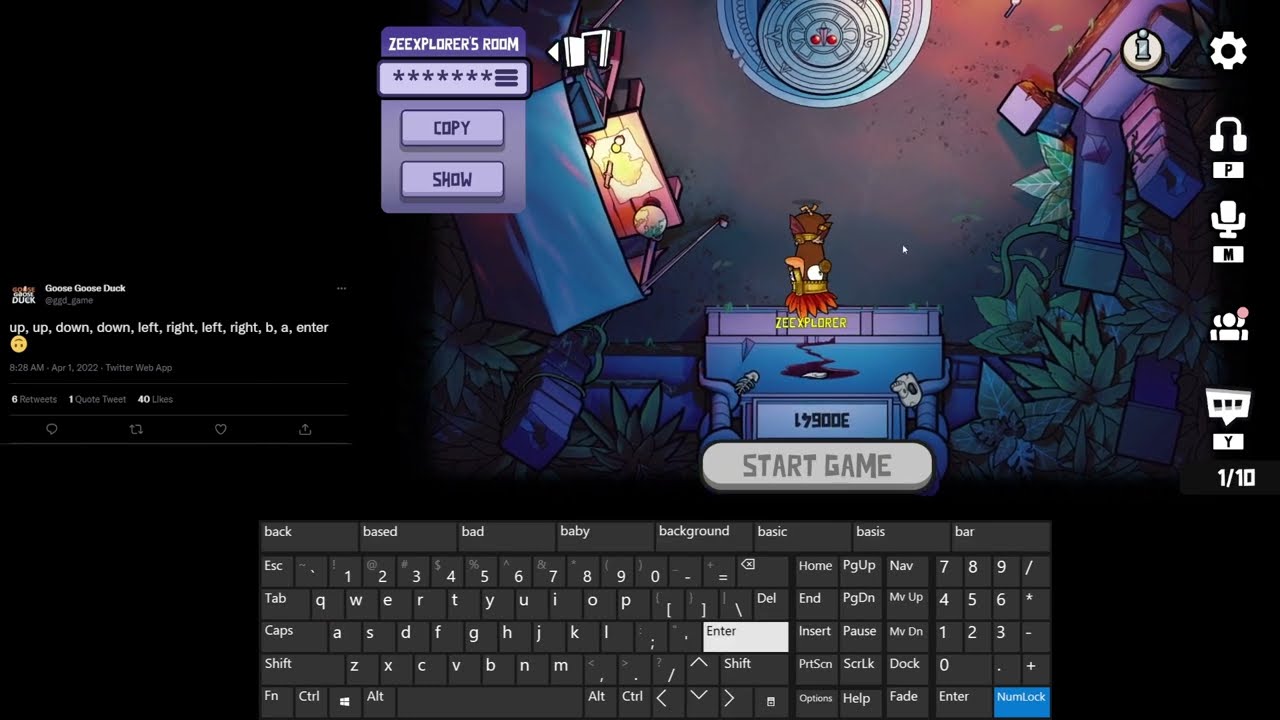The height and width of the screenshot is (720, 1280).
Task: Select the 'back' word suggestion
Action: tap(308, 535)
